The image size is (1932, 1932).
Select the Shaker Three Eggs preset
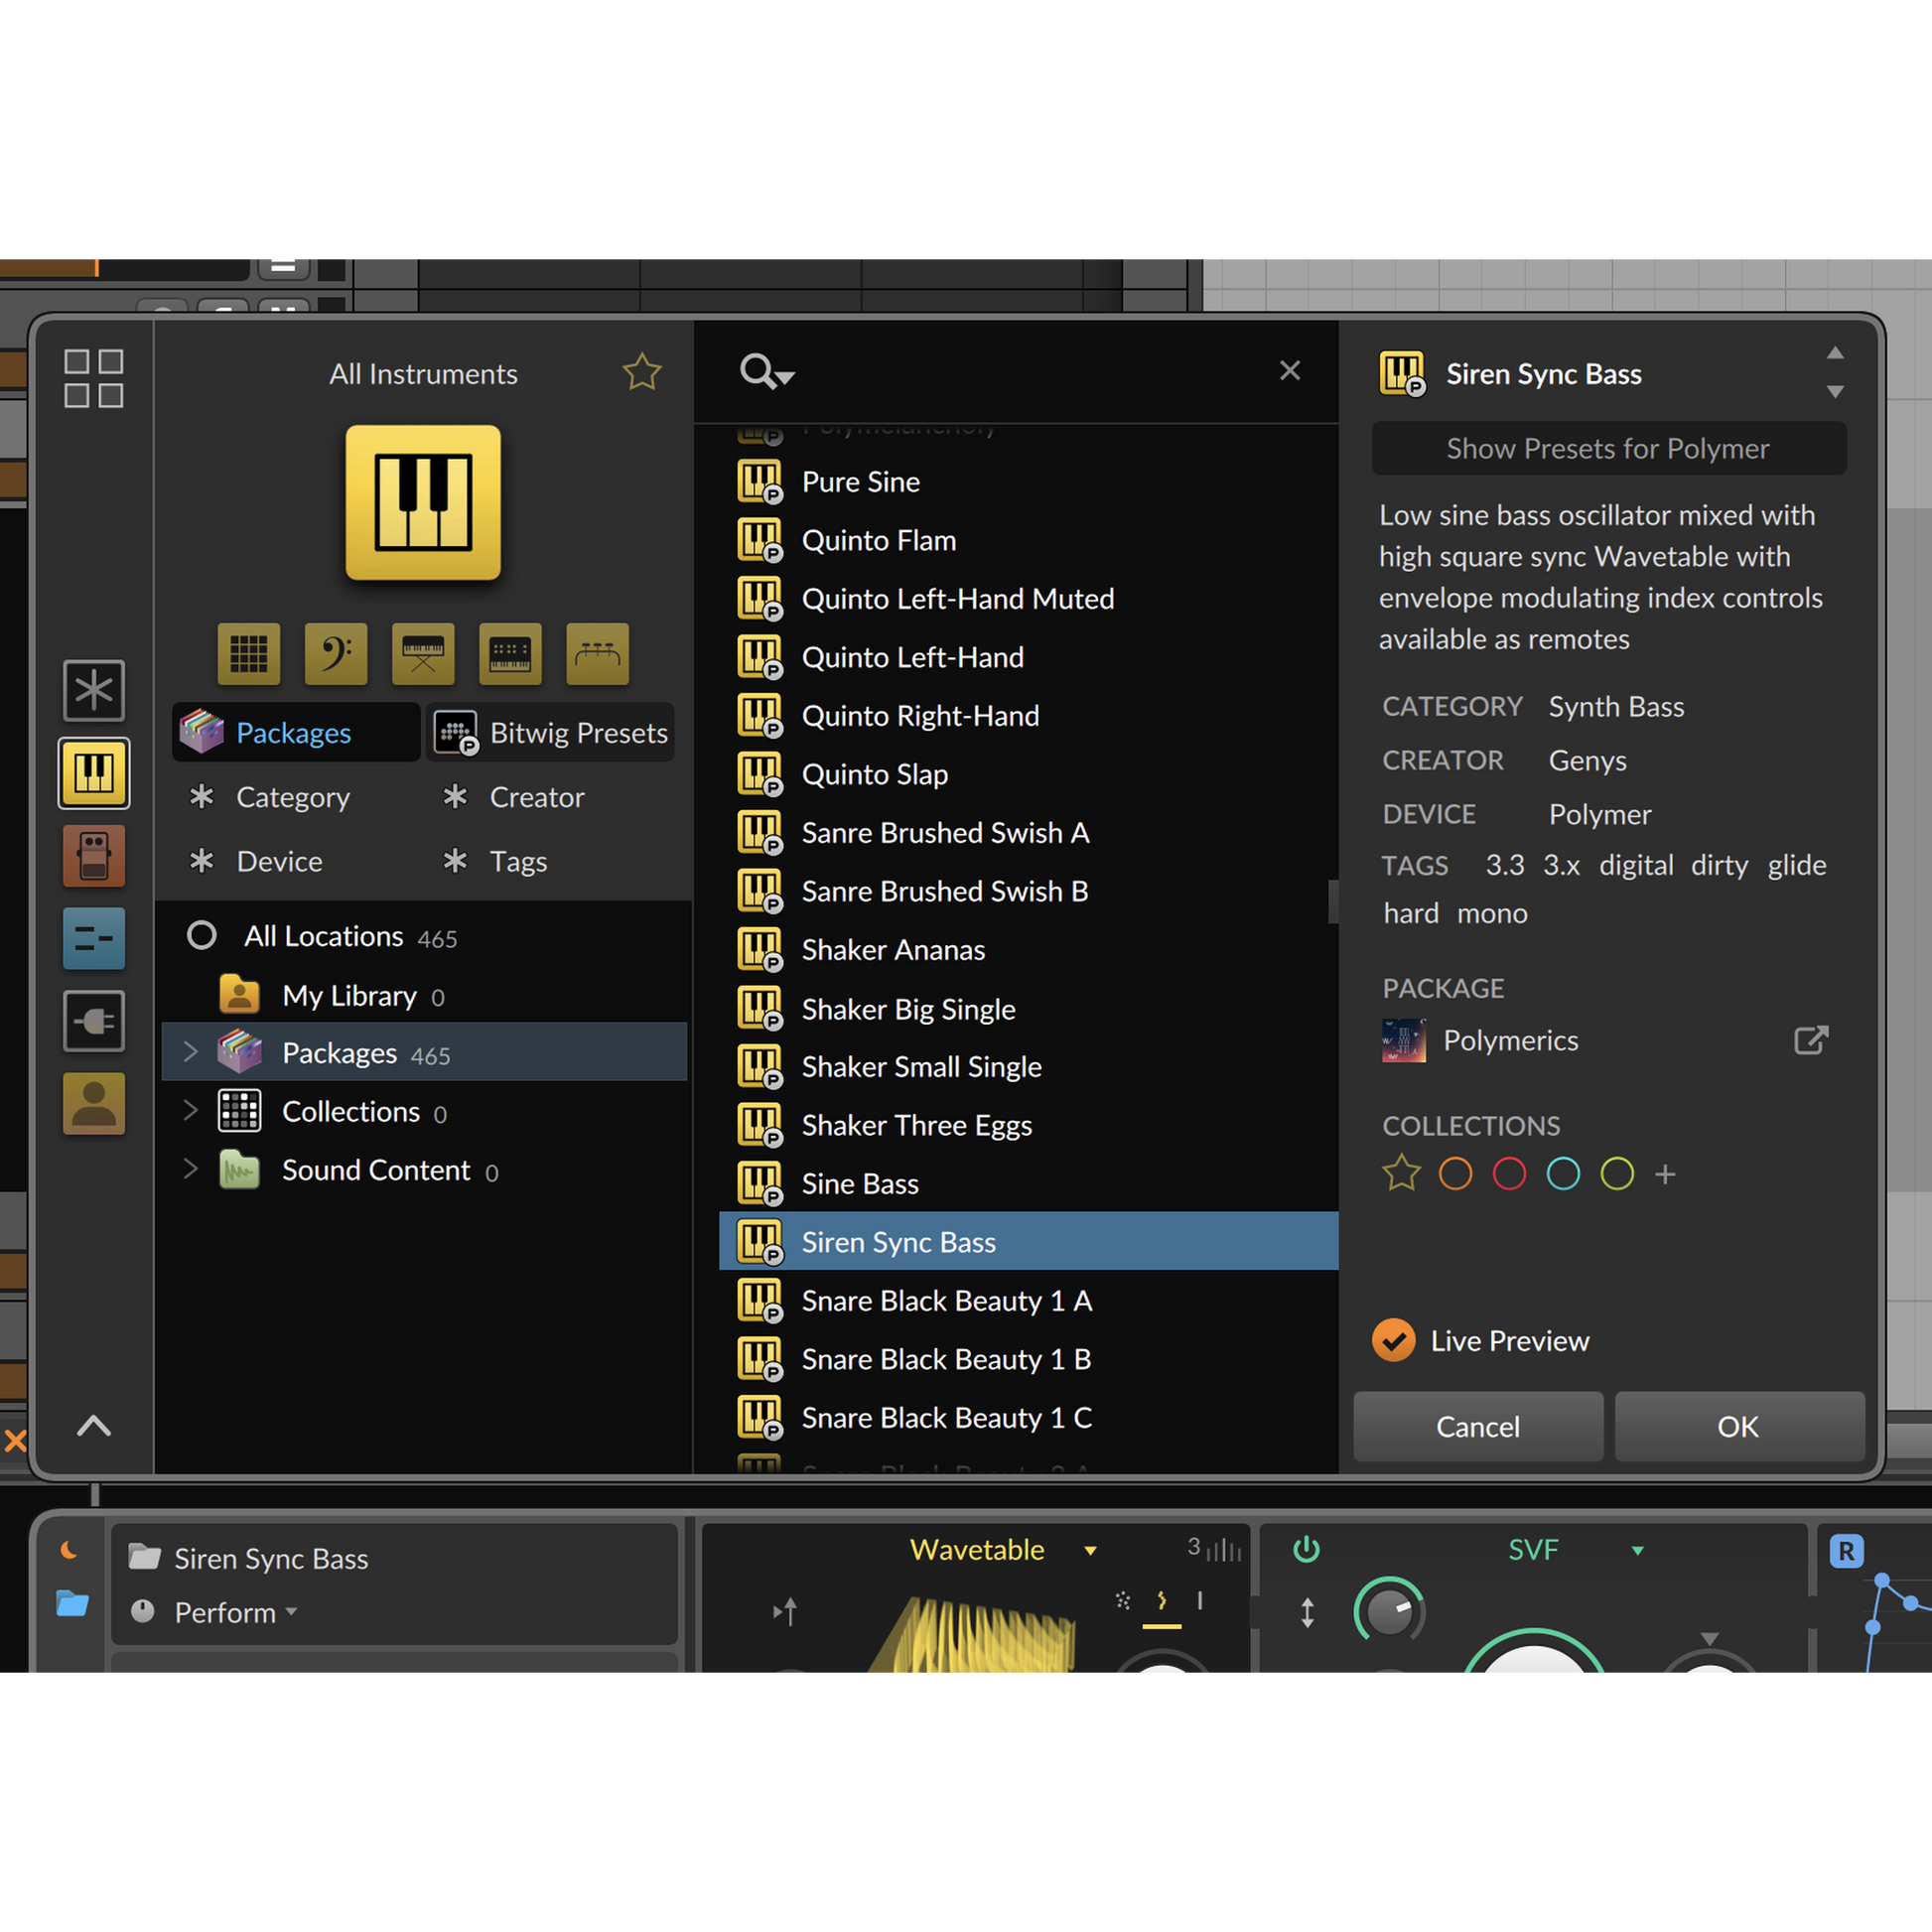point(916,1125)
